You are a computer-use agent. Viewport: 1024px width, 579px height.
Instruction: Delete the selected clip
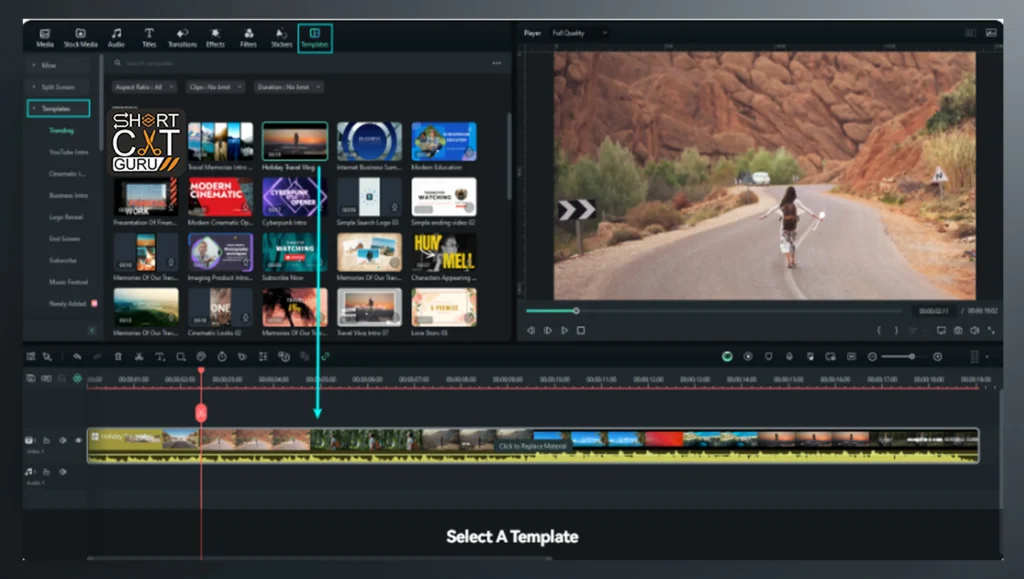[118, 356]
